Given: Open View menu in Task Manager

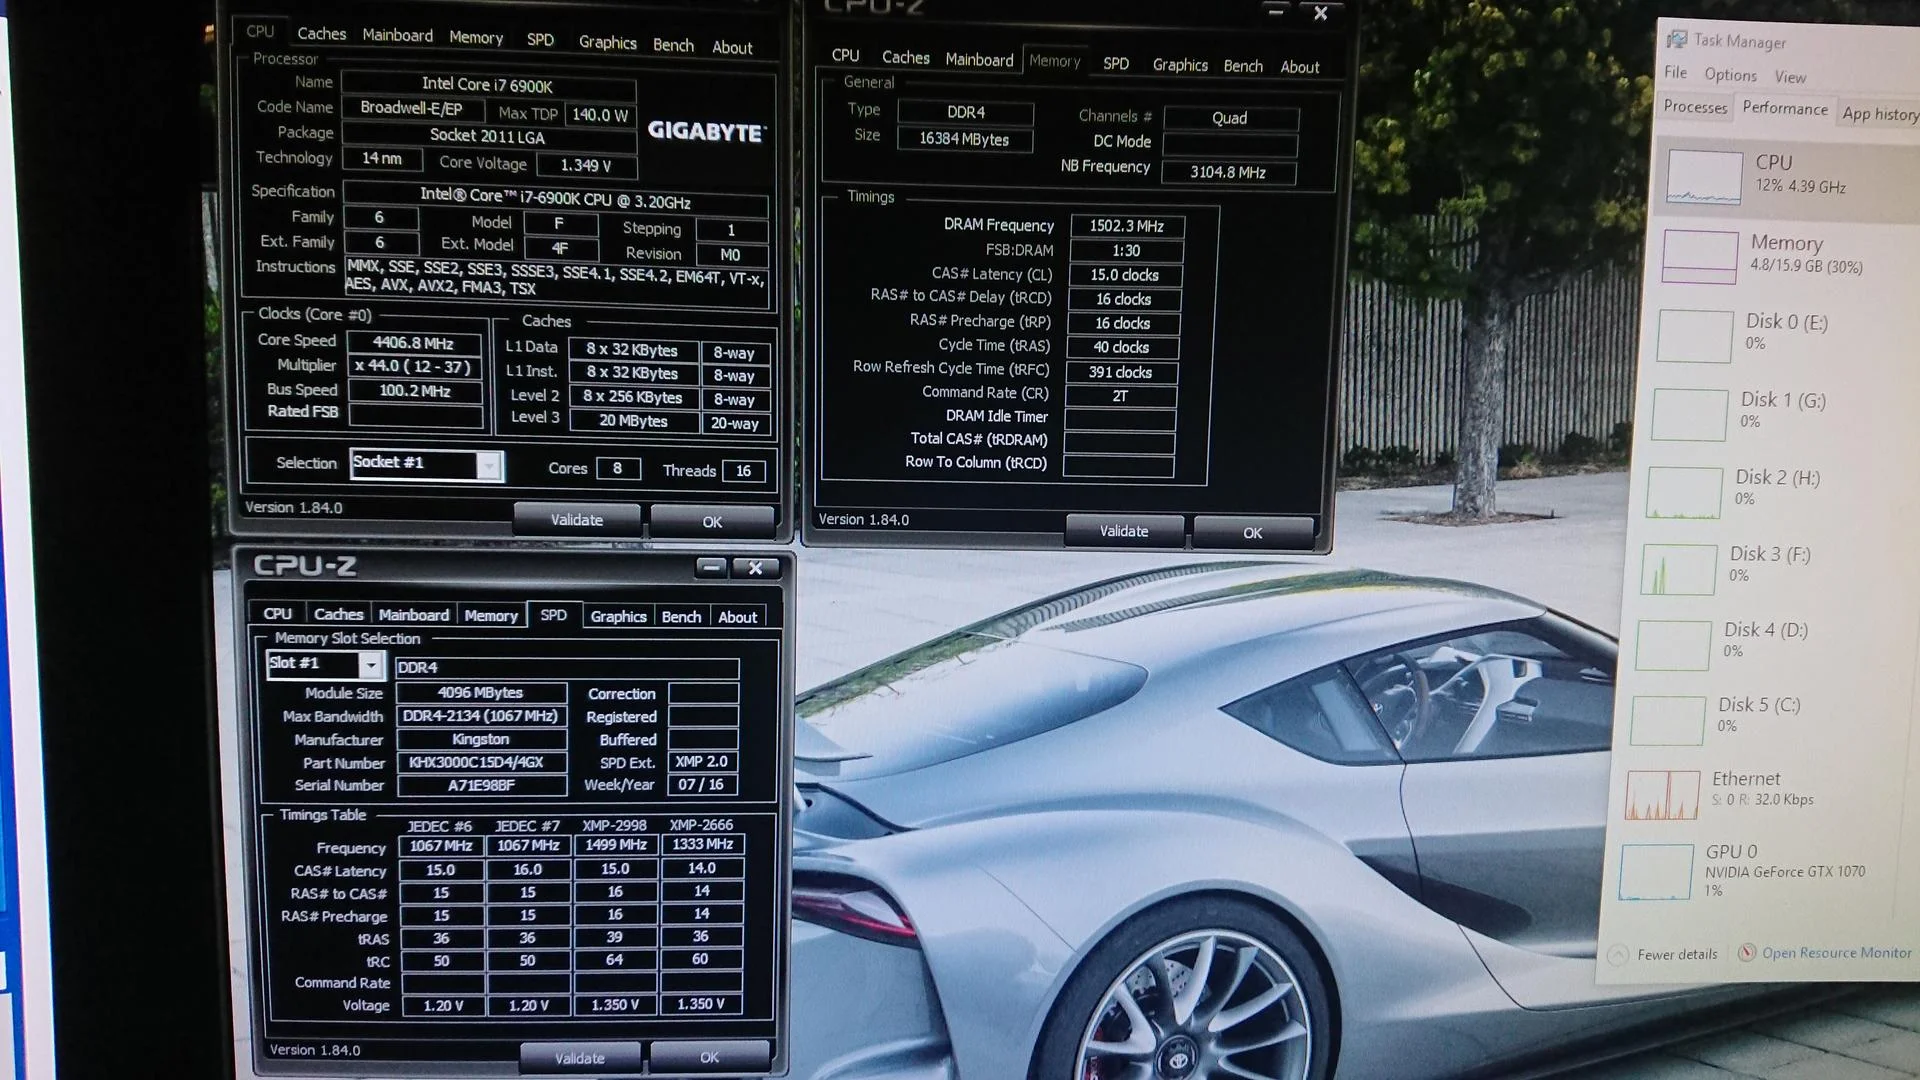Looking at the screenshot, I should point(1790,77).
